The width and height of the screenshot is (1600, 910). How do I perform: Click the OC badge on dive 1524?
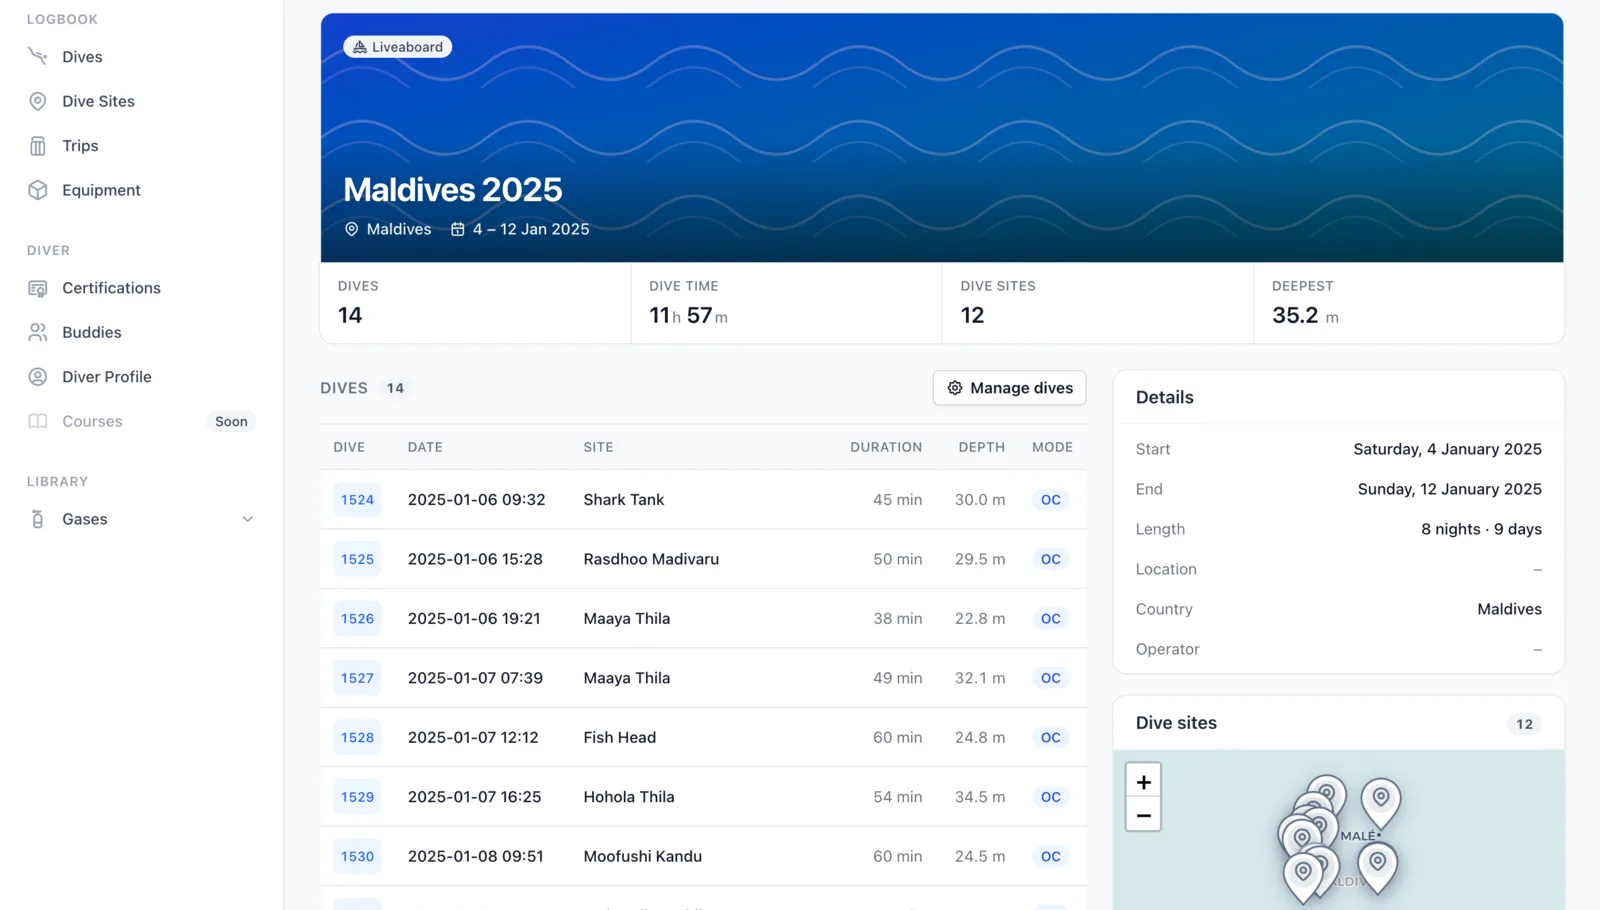[1050, 500]
